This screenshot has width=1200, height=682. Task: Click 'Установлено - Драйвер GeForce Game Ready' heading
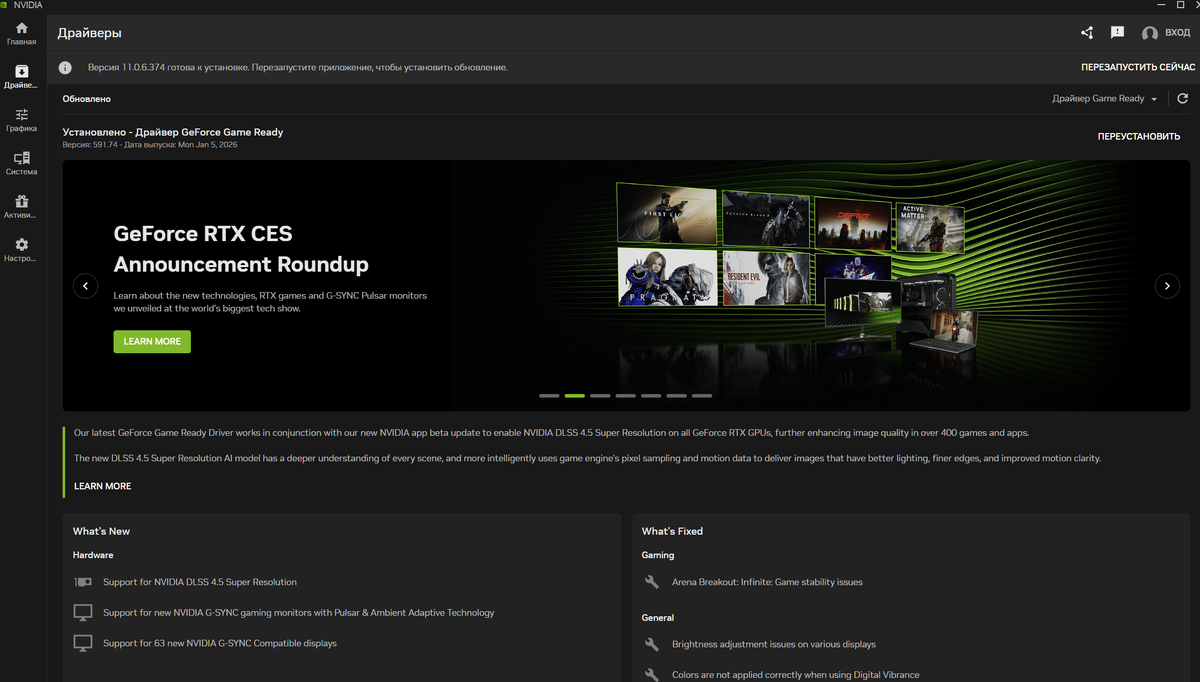click(x=173, y=132)
